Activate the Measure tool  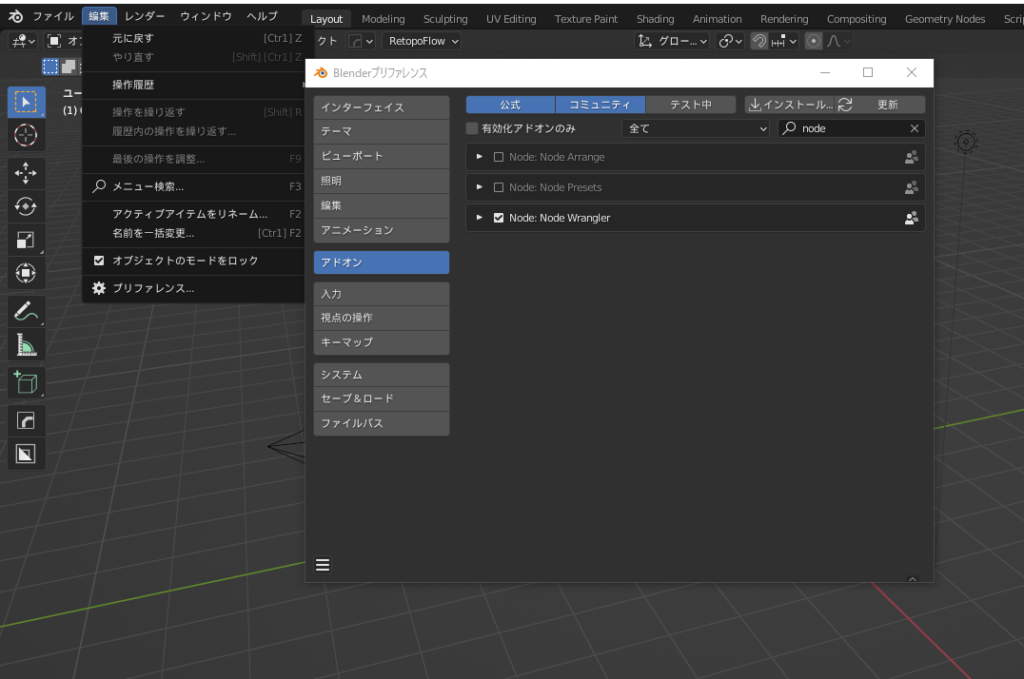[x=27, y=345]
